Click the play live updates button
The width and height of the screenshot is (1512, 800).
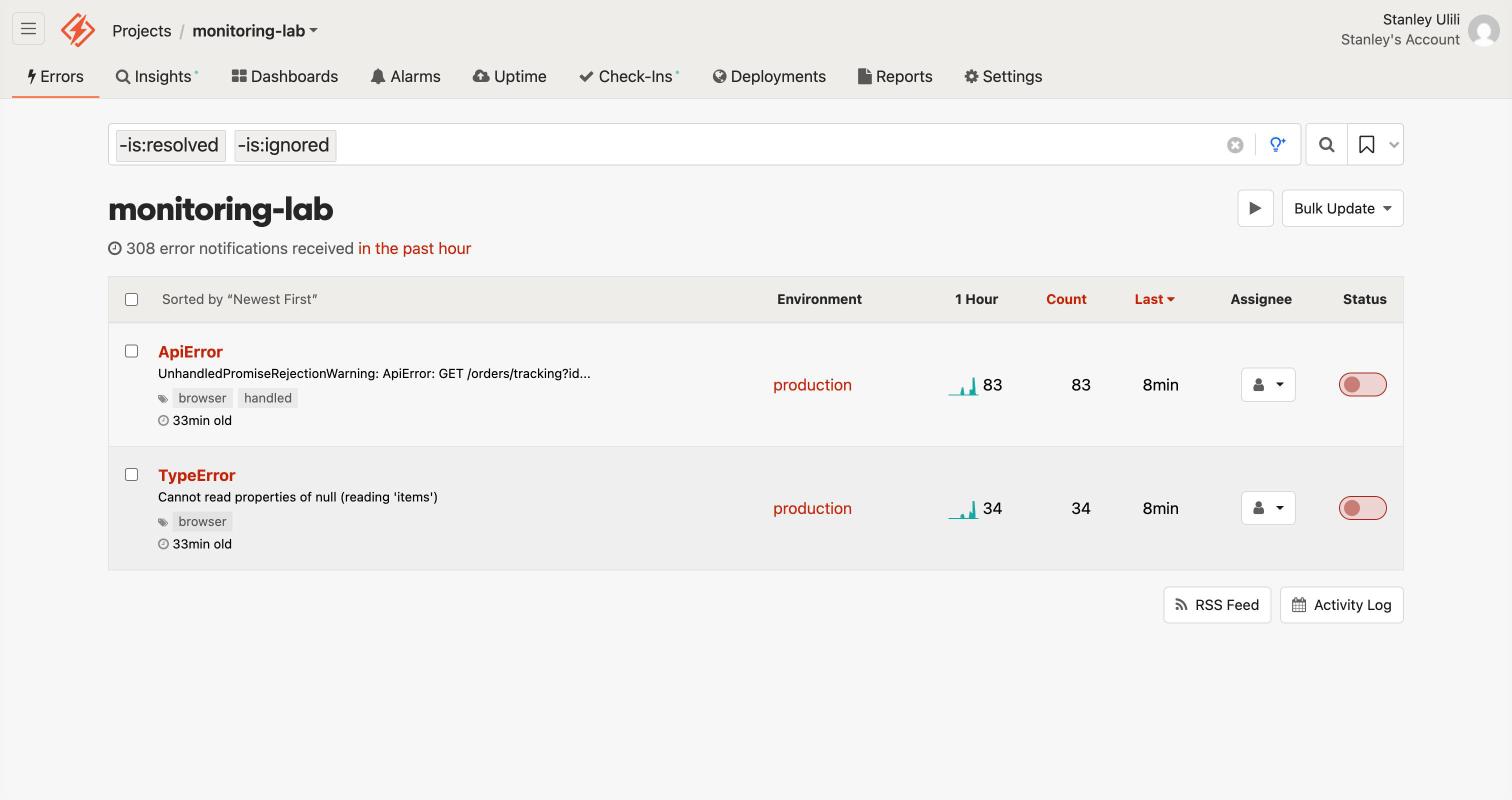(x=1255, y=208)
